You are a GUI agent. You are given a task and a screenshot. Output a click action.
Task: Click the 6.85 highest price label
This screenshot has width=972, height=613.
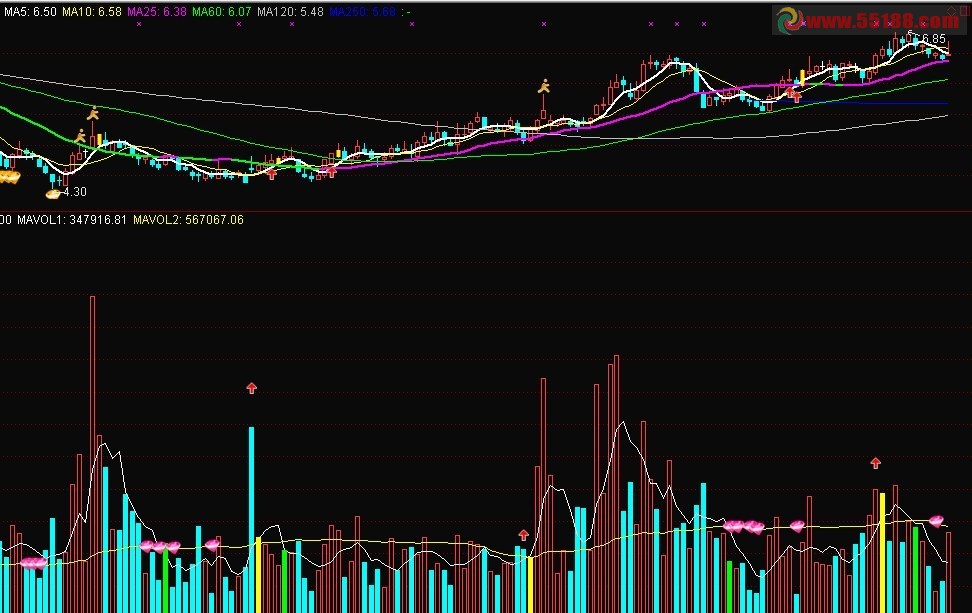click(934, 38)
